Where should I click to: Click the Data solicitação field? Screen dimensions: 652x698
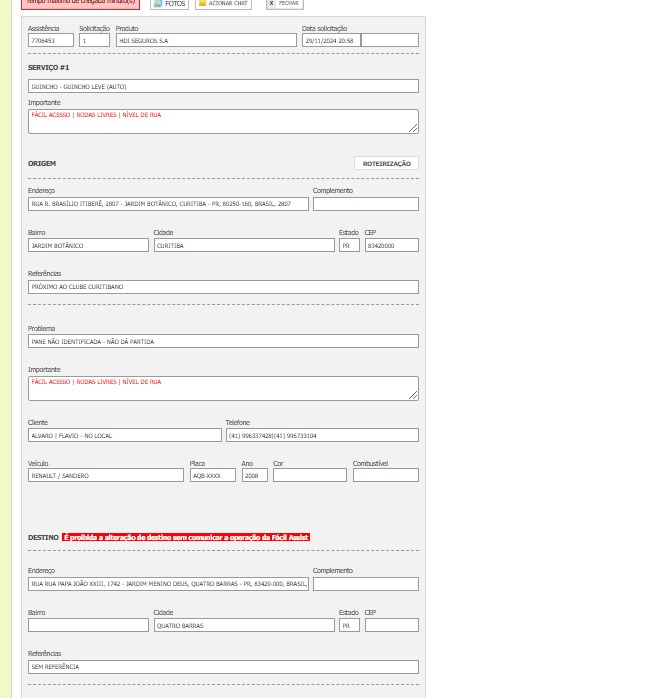(330, 41)
